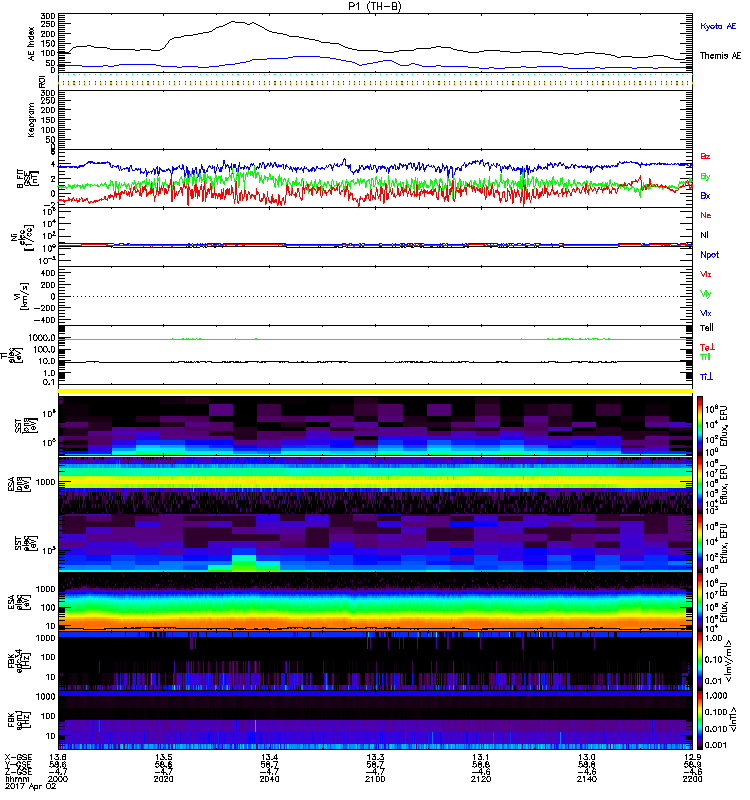Click the 2000 time tick label
The width and height of the screenshot is (750, 800).
coord(59,779)
